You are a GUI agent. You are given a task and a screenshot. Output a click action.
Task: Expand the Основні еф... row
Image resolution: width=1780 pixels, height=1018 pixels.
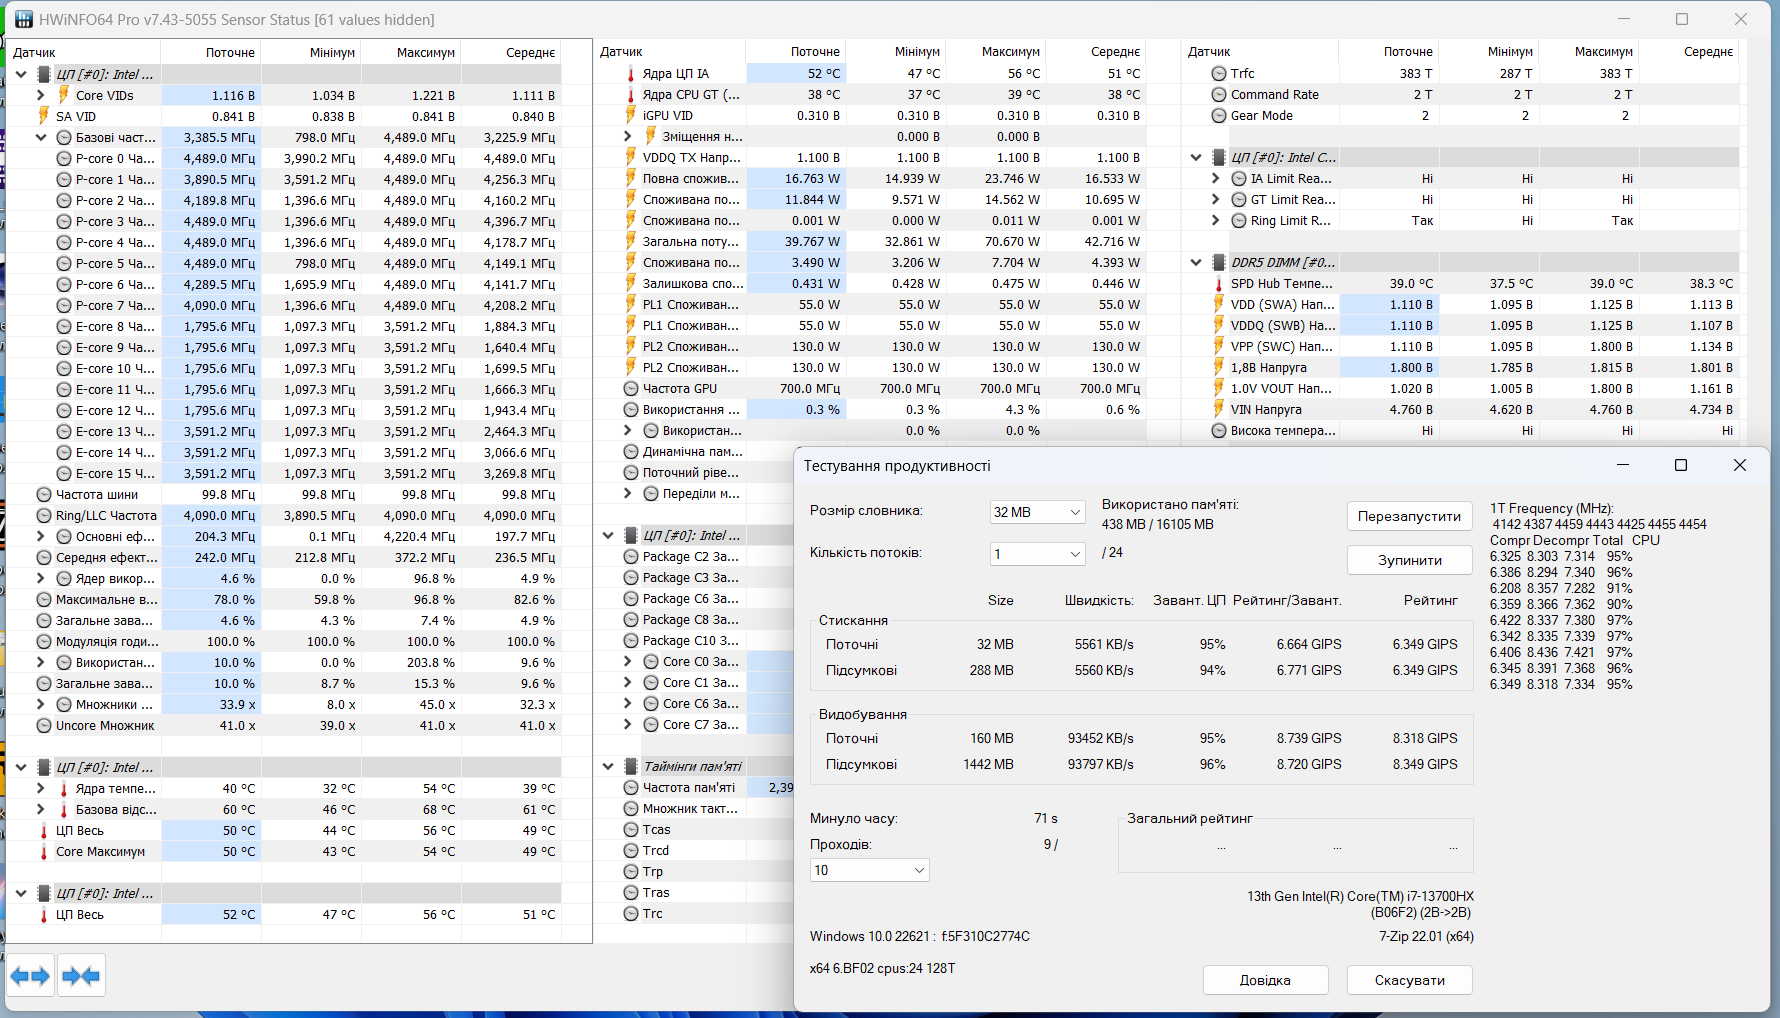(x=41, y=536)
